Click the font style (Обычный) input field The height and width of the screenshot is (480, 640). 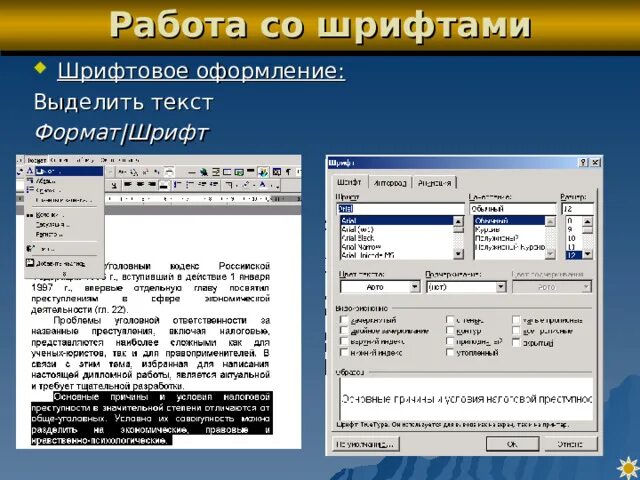[x=513, y=209]
